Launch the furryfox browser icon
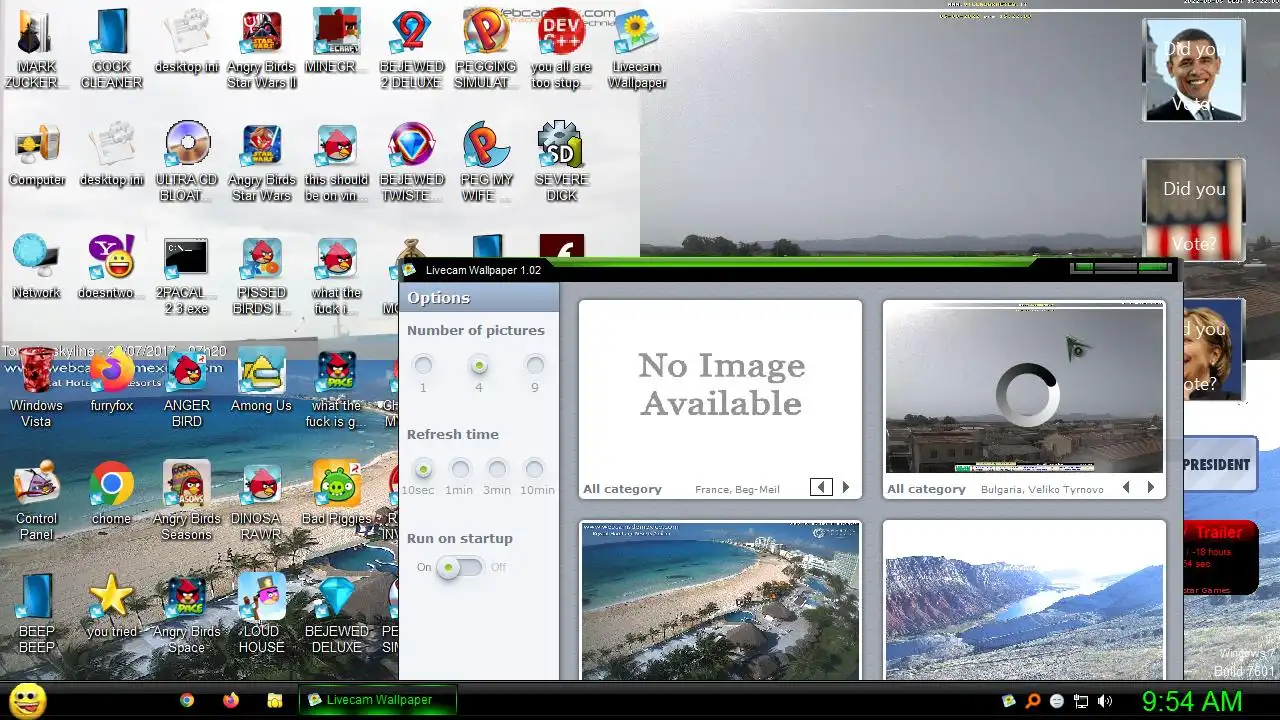This screenshot has width=1280, height=720. [111, 381]
